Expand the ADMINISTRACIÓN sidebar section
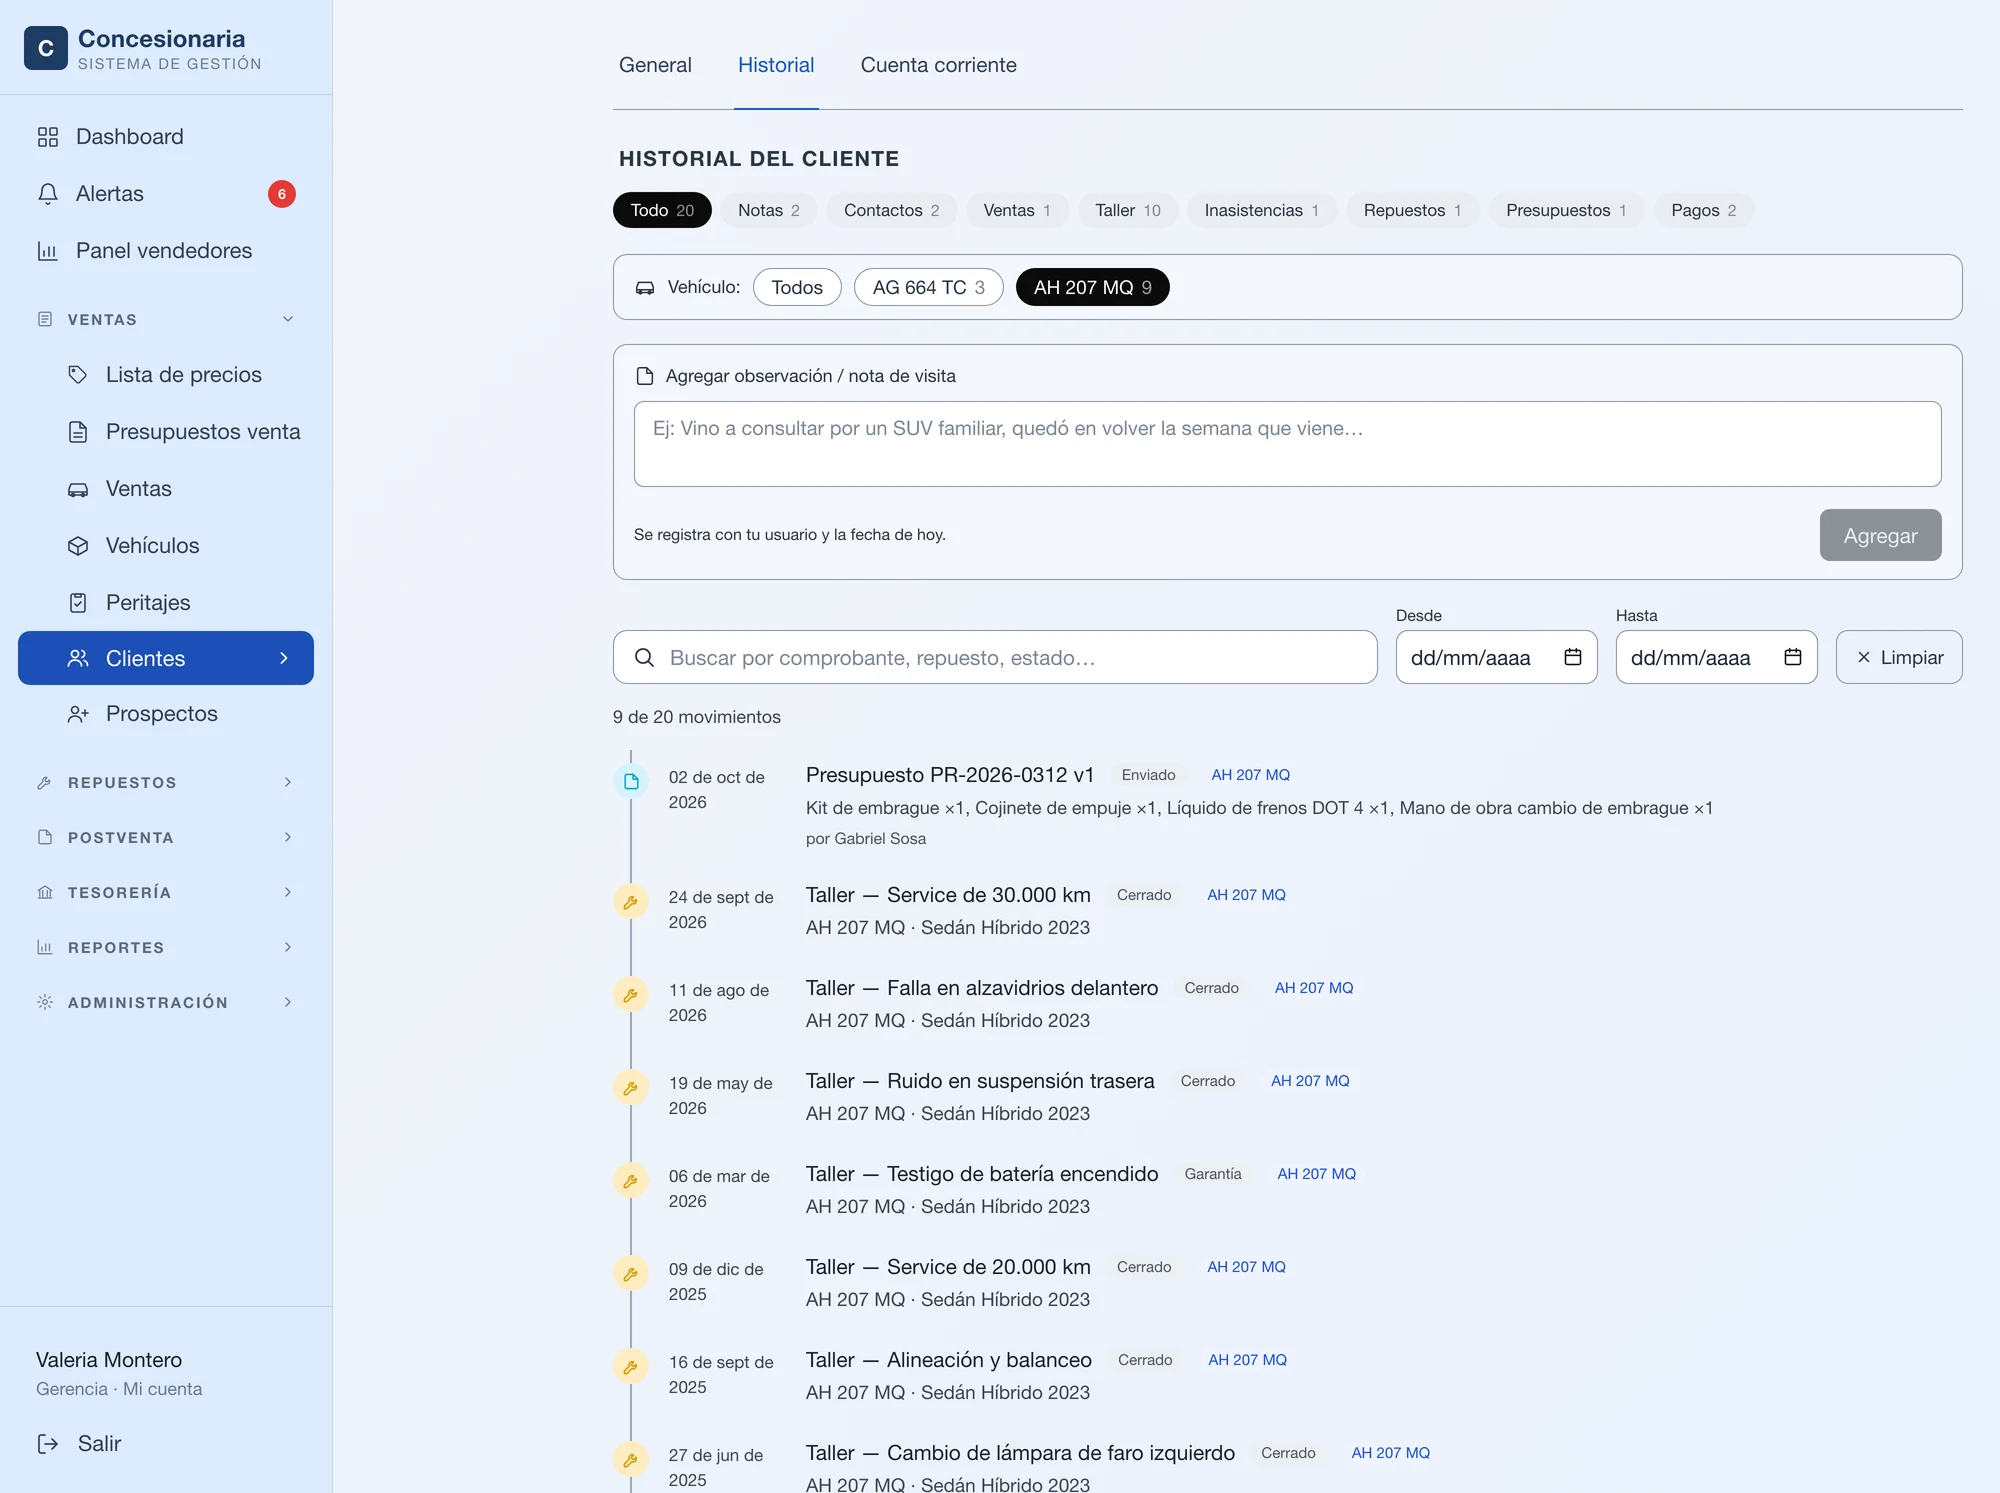 click(166, 1002)
